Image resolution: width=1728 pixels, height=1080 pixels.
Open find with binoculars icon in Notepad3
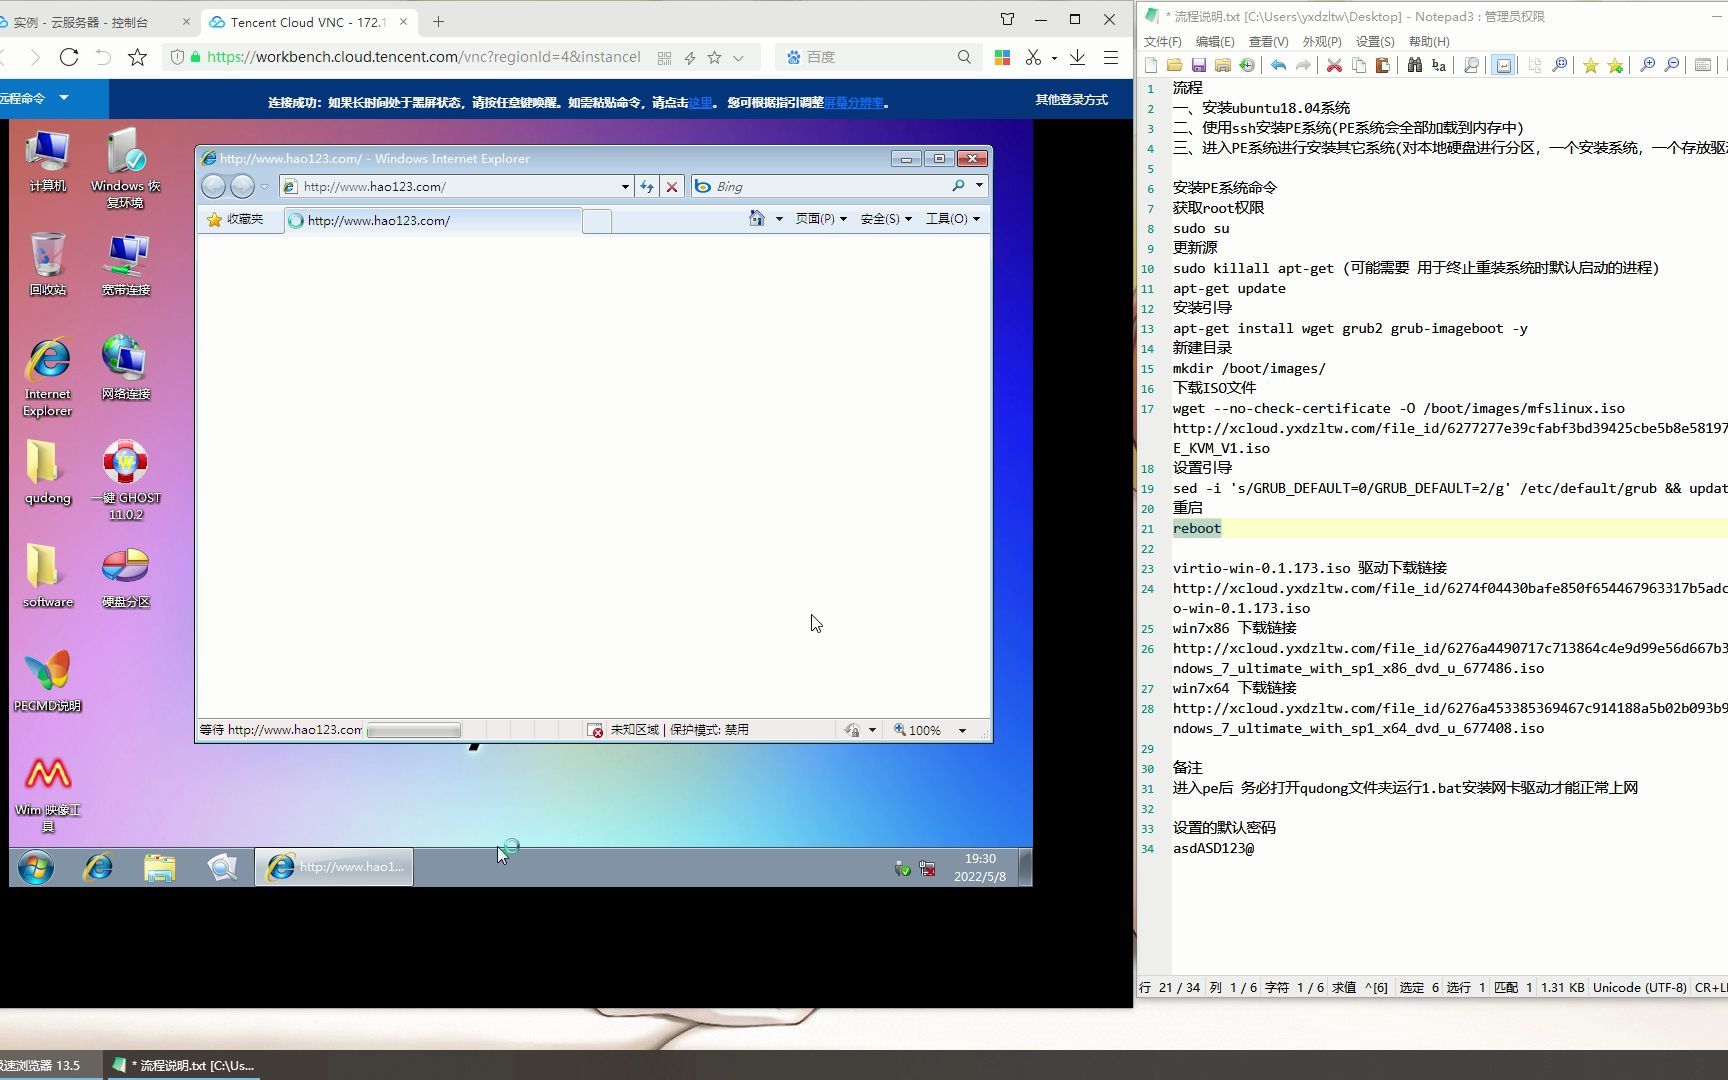click(x=1414, y=65)
